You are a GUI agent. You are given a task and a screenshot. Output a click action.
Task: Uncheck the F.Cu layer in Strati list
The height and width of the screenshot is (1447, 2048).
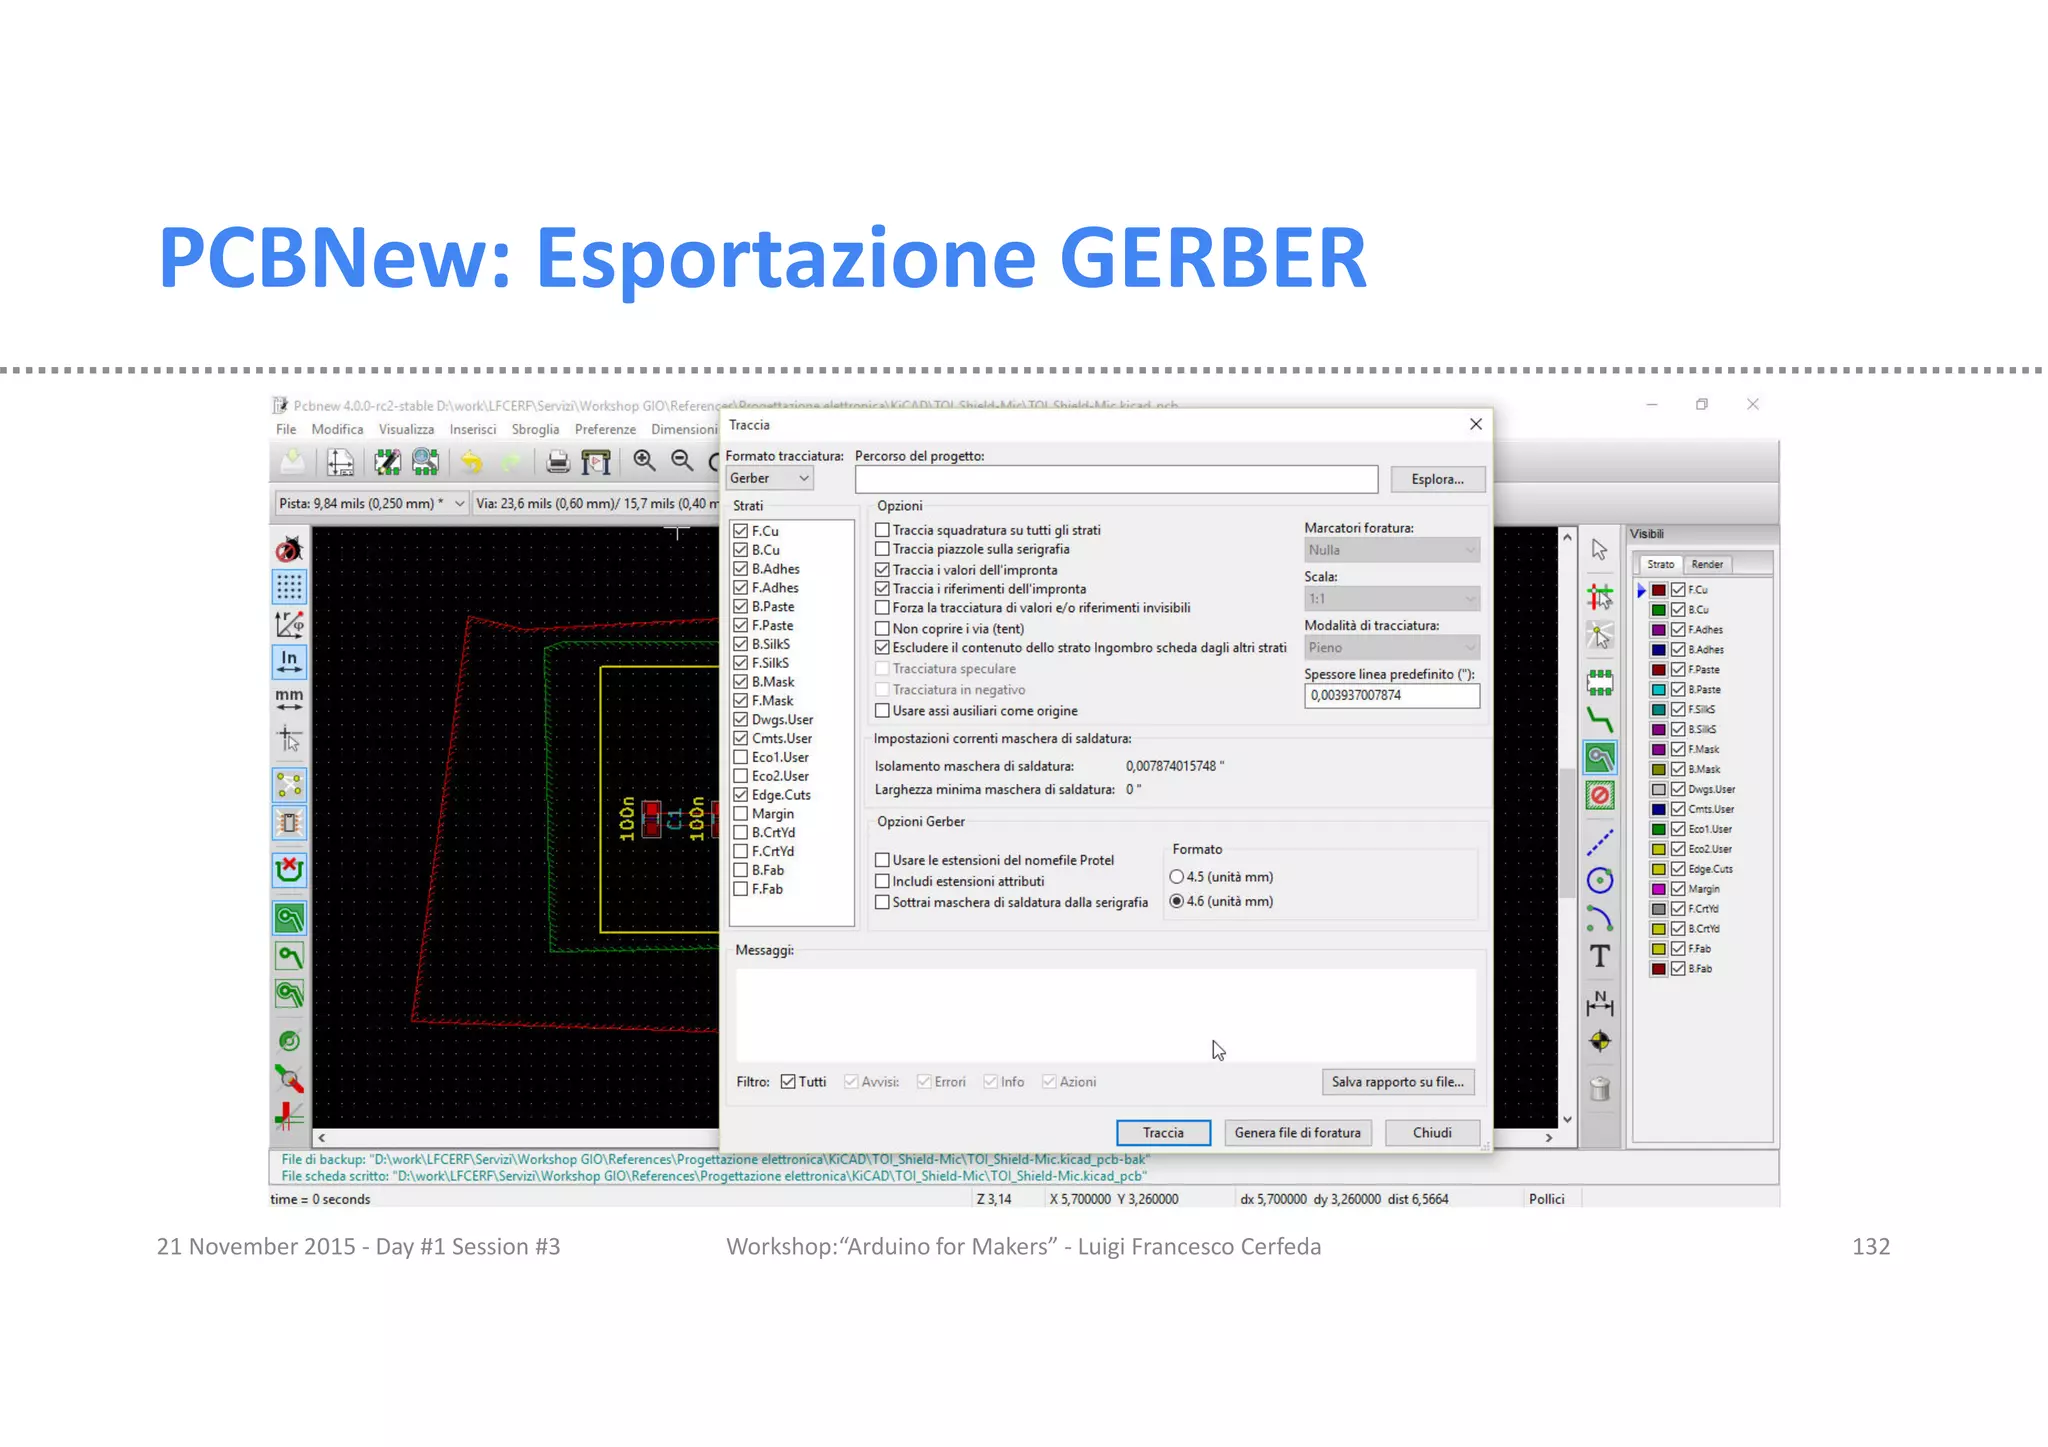click(741, 531)
